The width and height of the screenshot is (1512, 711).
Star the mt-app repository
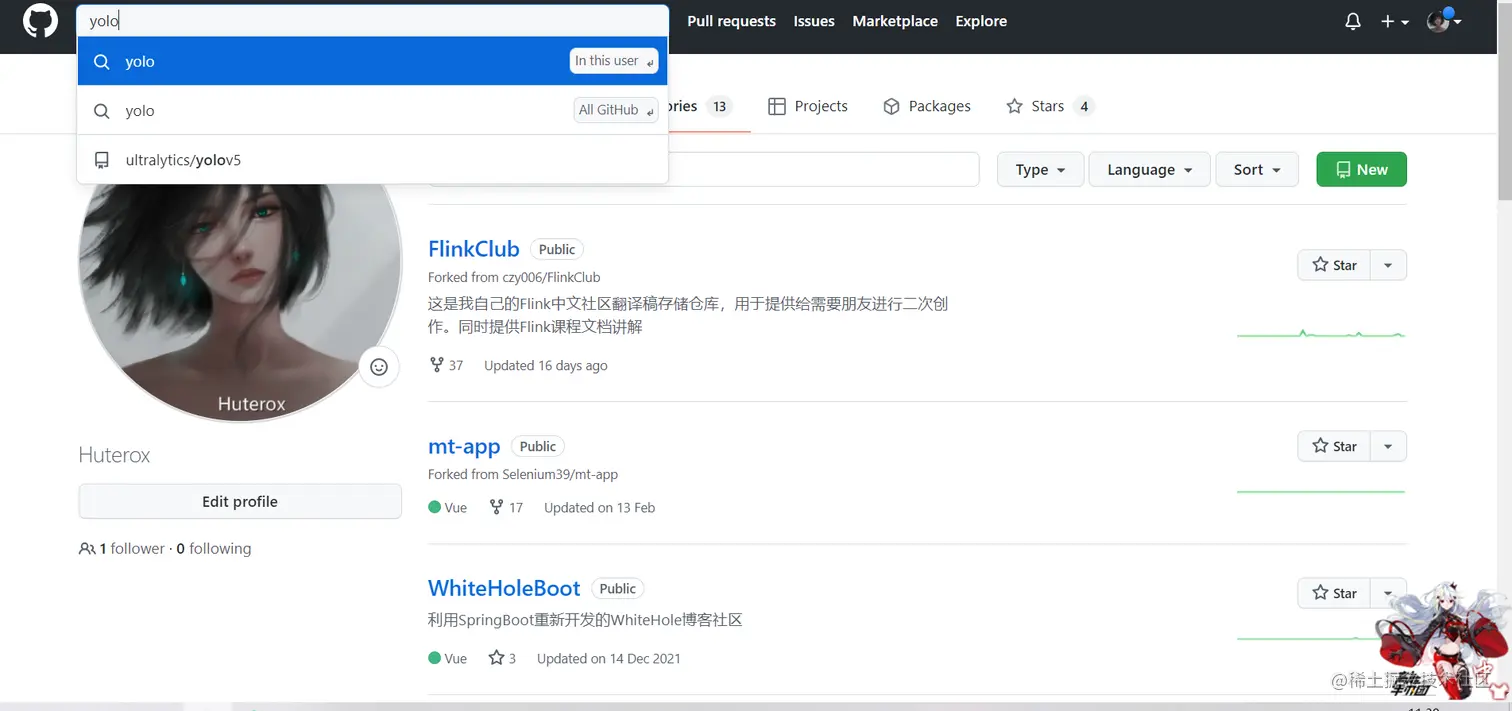point(1333,446)
